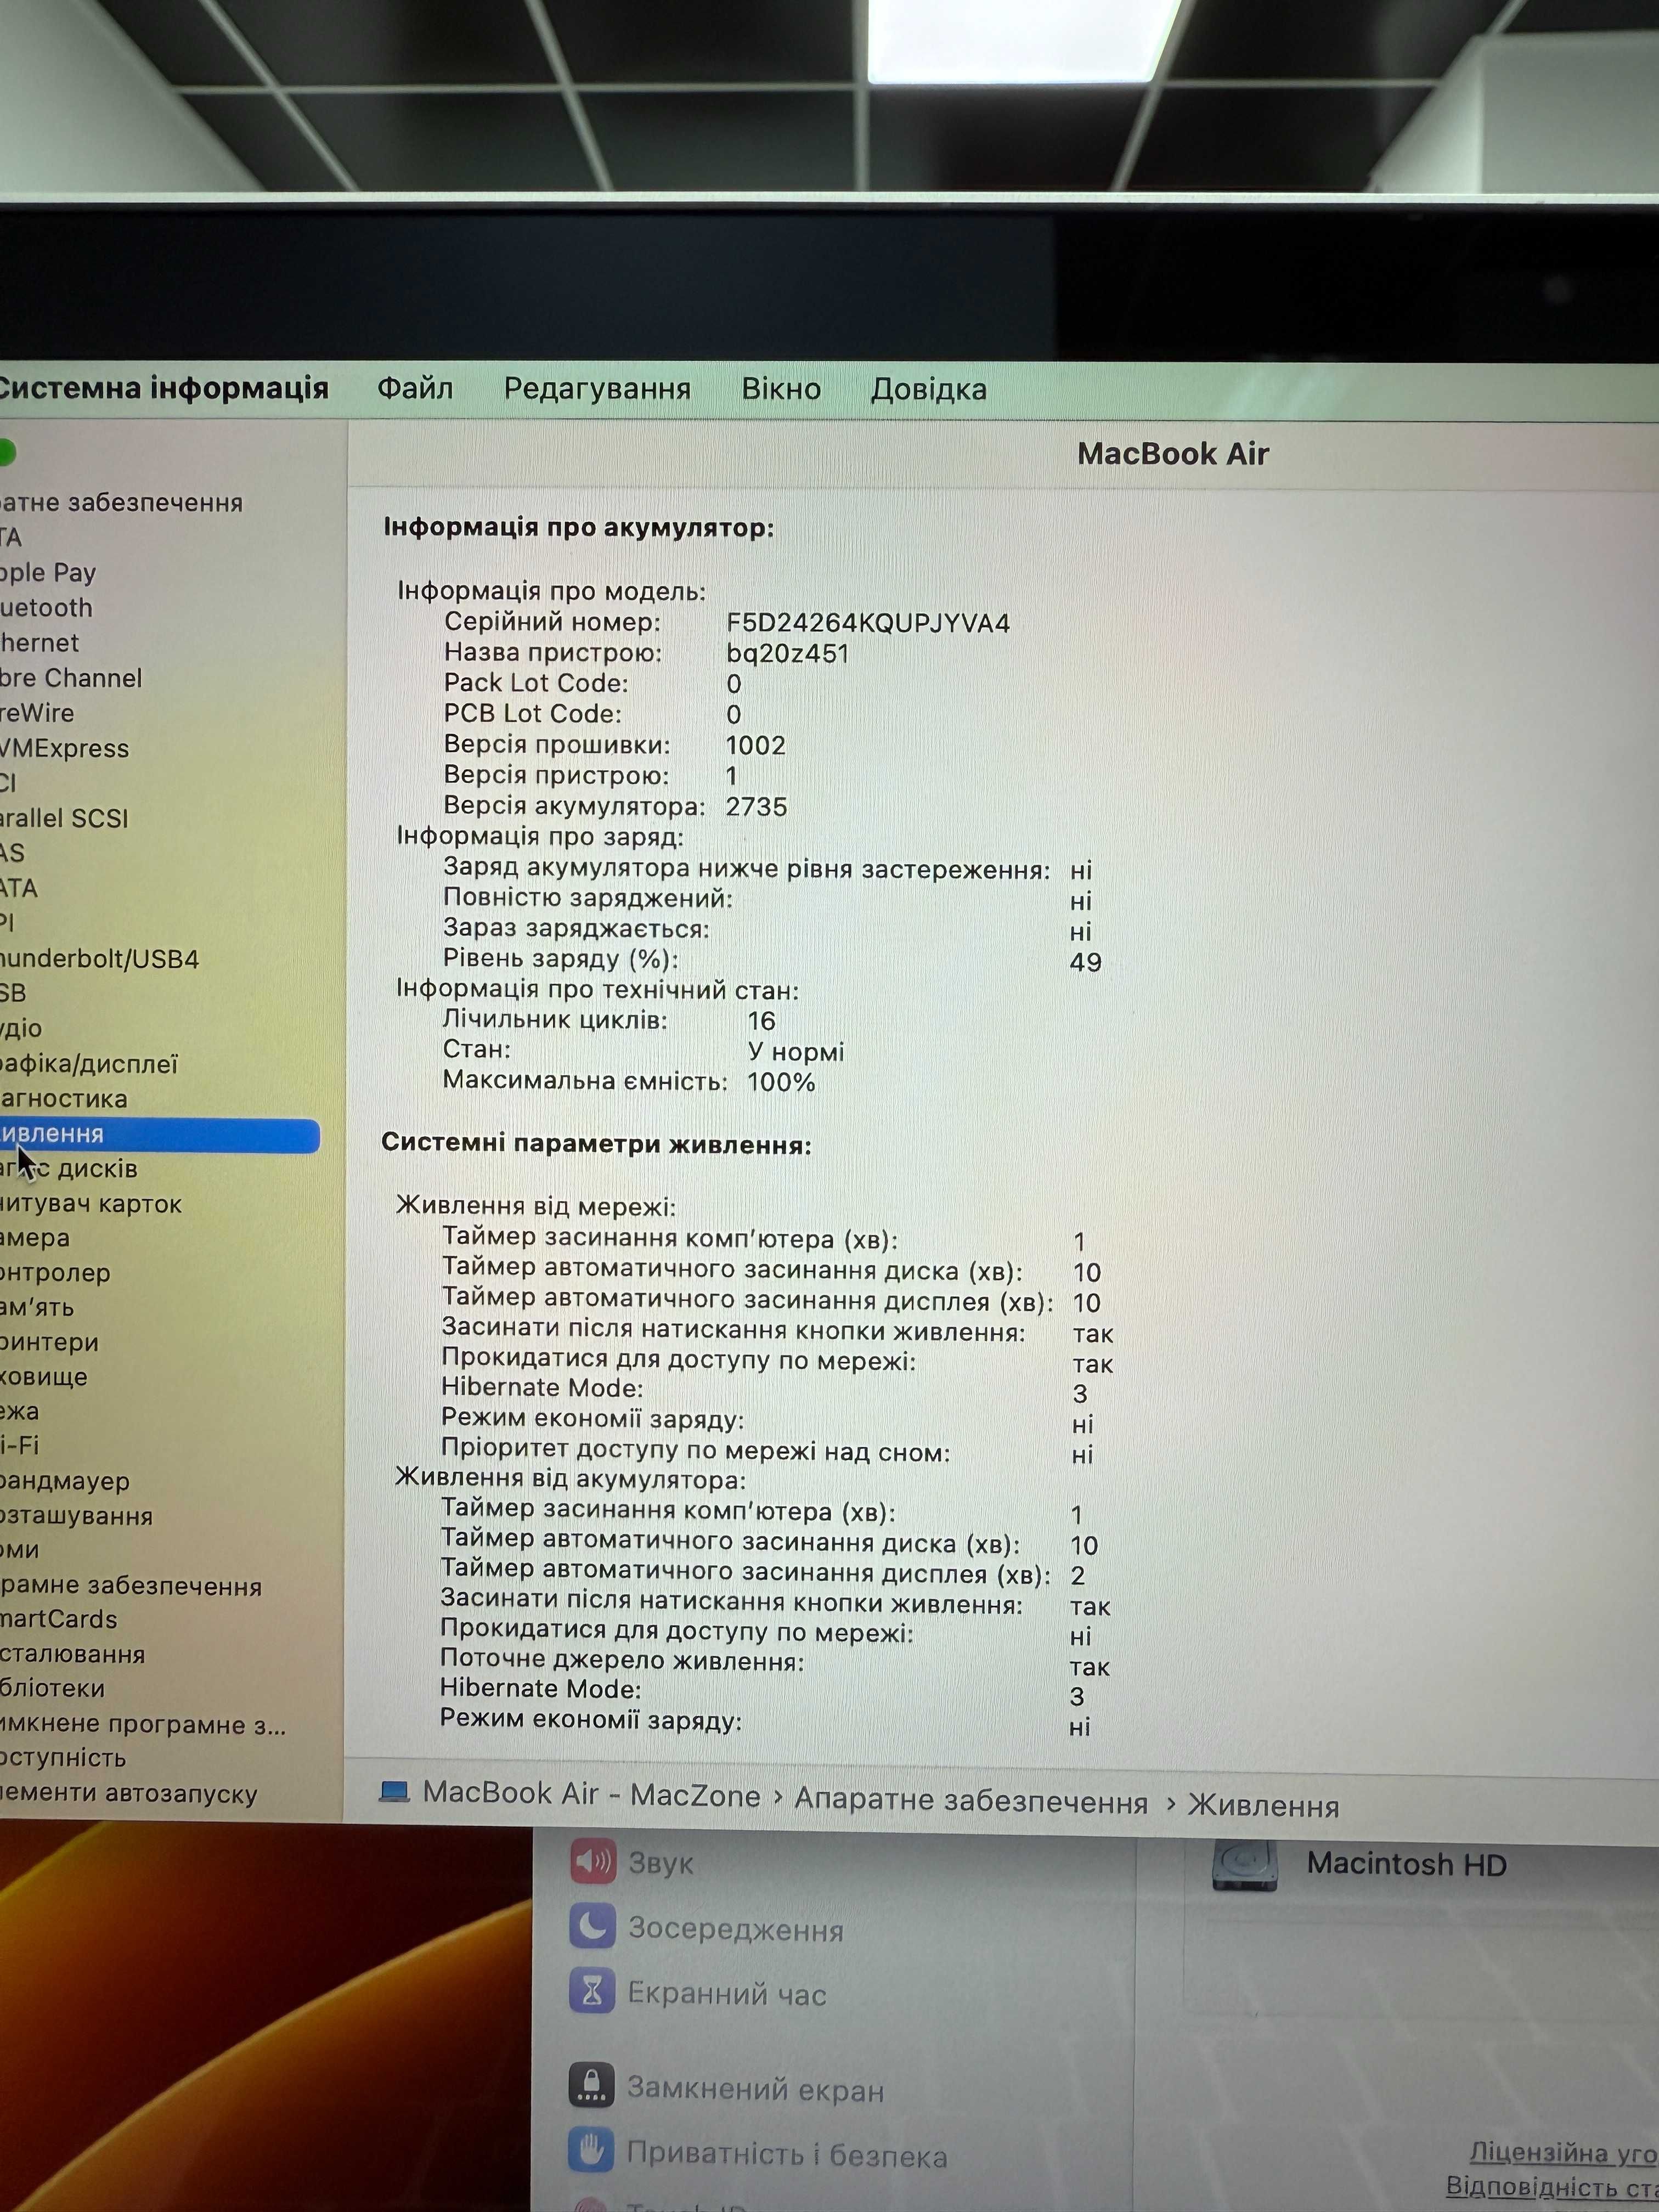Select the Інсталювання sidebar entry
Viewport: 1659px width, 2212px height.
click(72, 1654)
